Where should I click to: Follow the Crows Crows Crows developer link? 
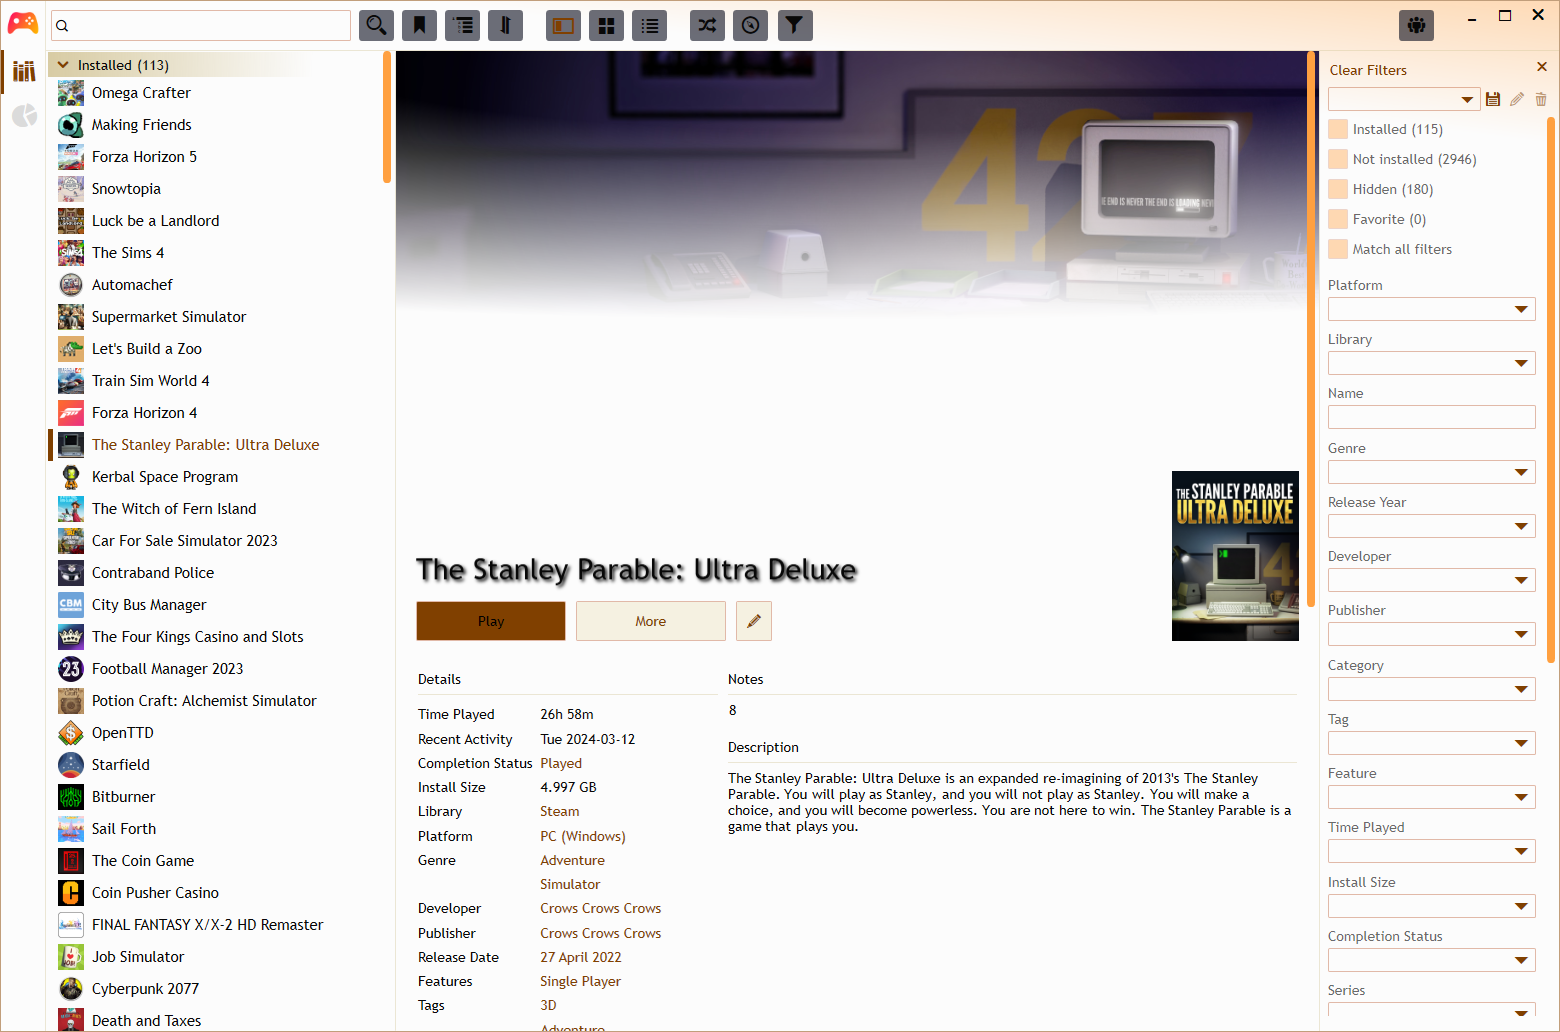tap(601, 908)
